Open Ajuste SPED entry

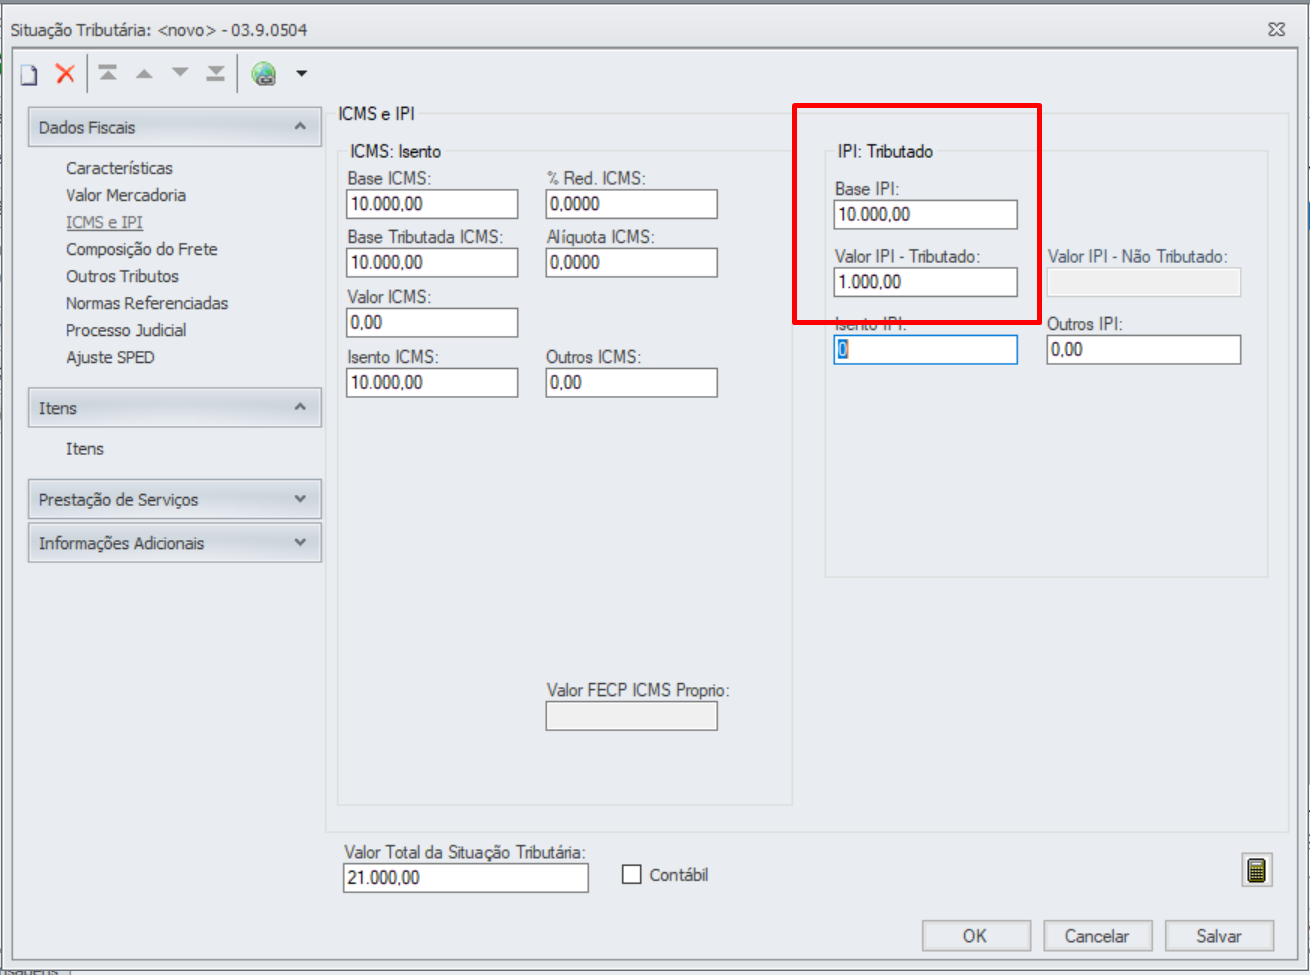[x=110, y=357]
